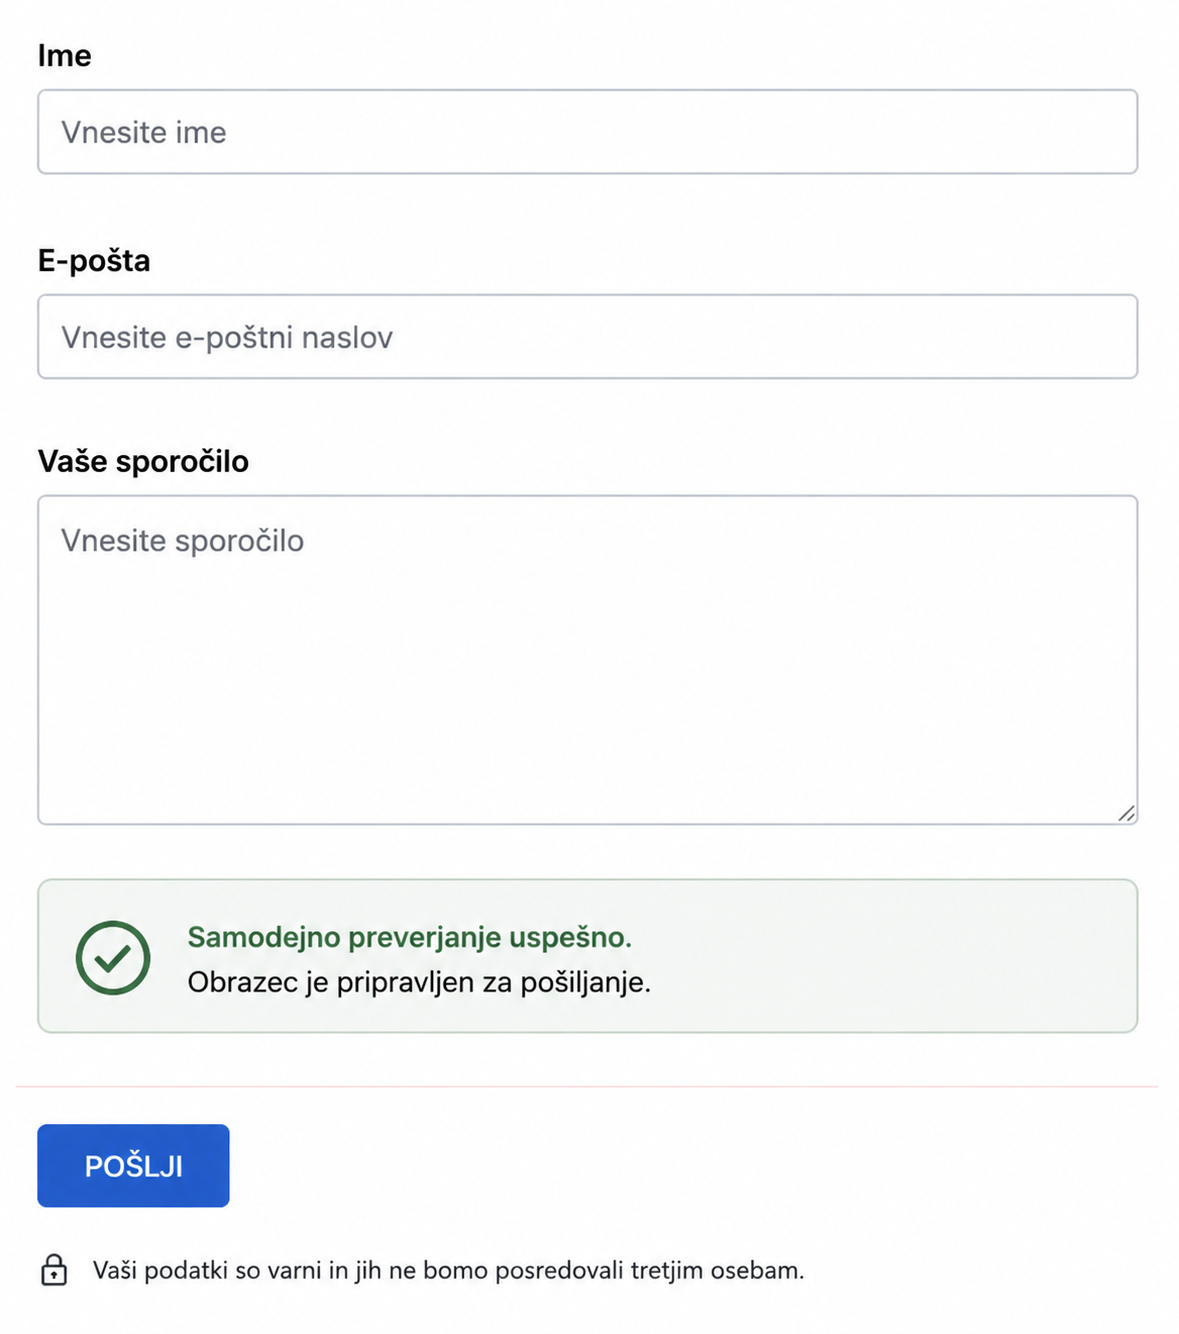This screenshot has width=1179, height=1334.
Task: Click the privacy notice about tretjim osebam
Action: tap(448, 1271)
